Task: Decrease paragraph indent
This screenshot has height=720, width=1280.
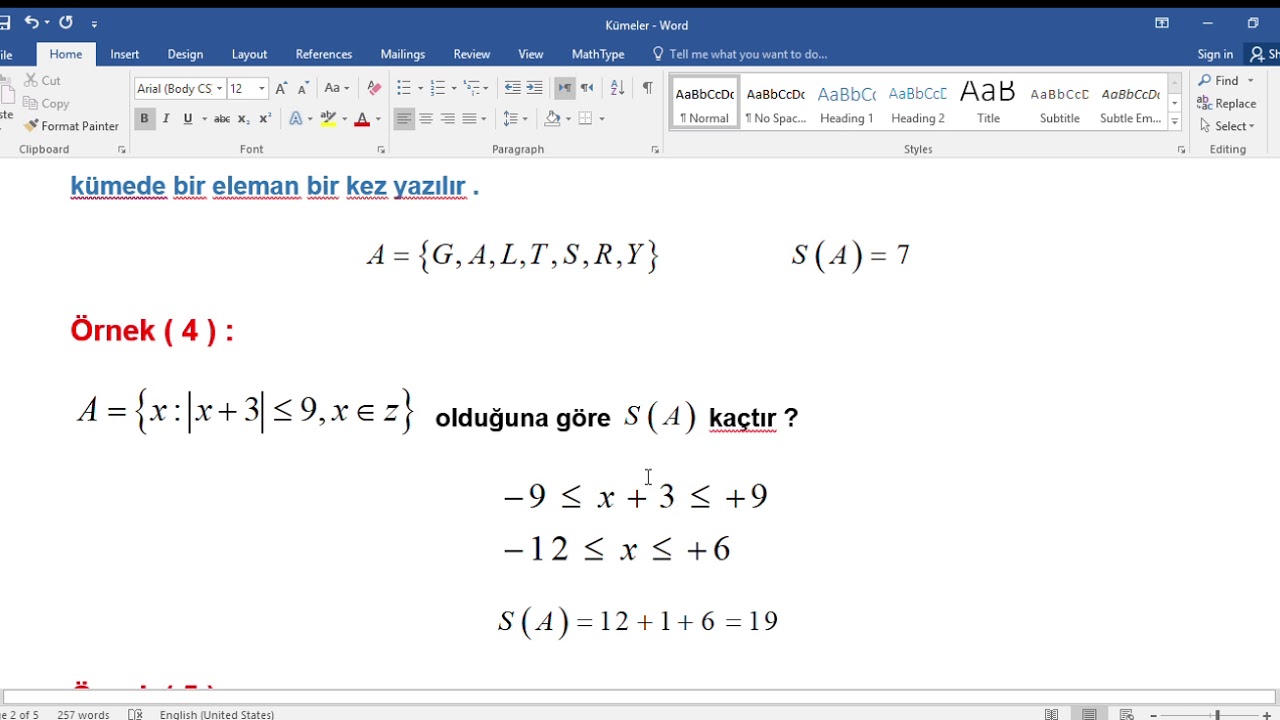Action: [x=512, y=88]
